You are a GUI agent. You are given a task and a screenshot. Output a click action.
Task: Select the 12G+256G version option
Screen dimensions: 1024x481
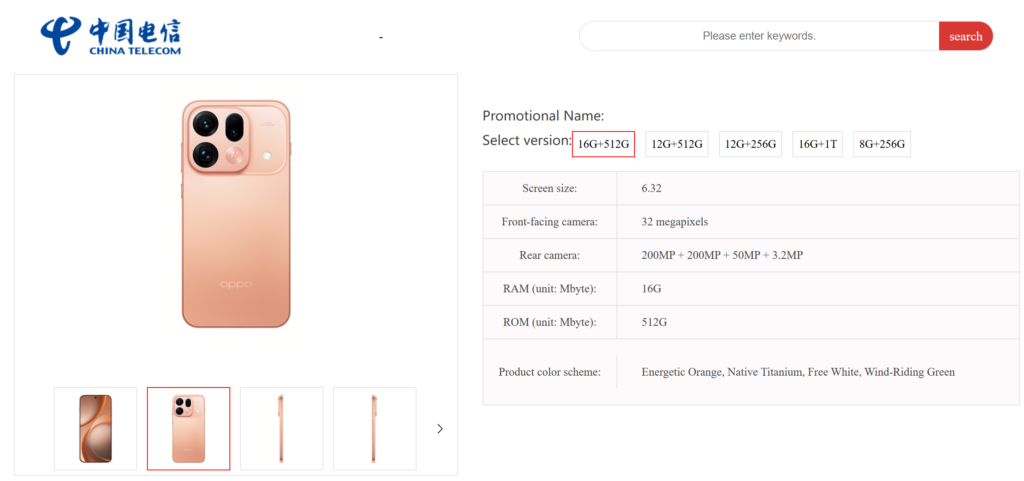pos(751,145)
